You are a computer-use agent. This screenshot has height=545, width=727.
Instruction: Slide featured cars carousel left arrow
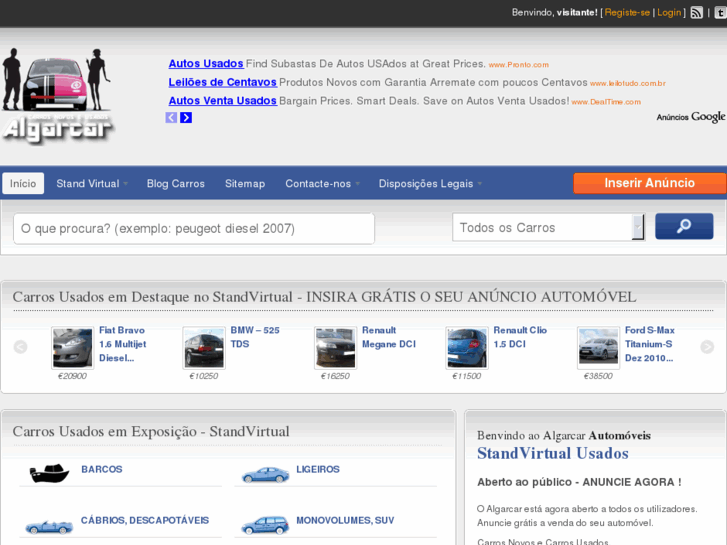(20, 346)
